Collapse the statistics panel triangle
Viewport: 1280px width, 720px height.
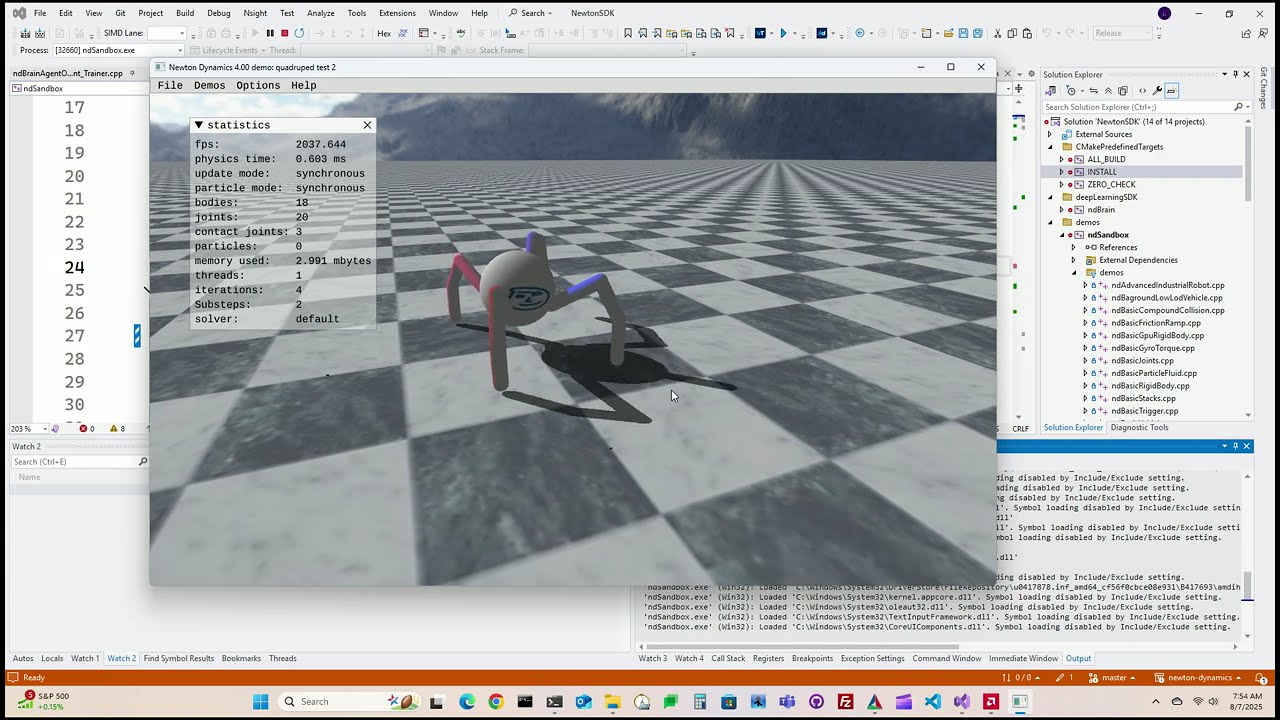pyautogui.click(x=199, y=125)
